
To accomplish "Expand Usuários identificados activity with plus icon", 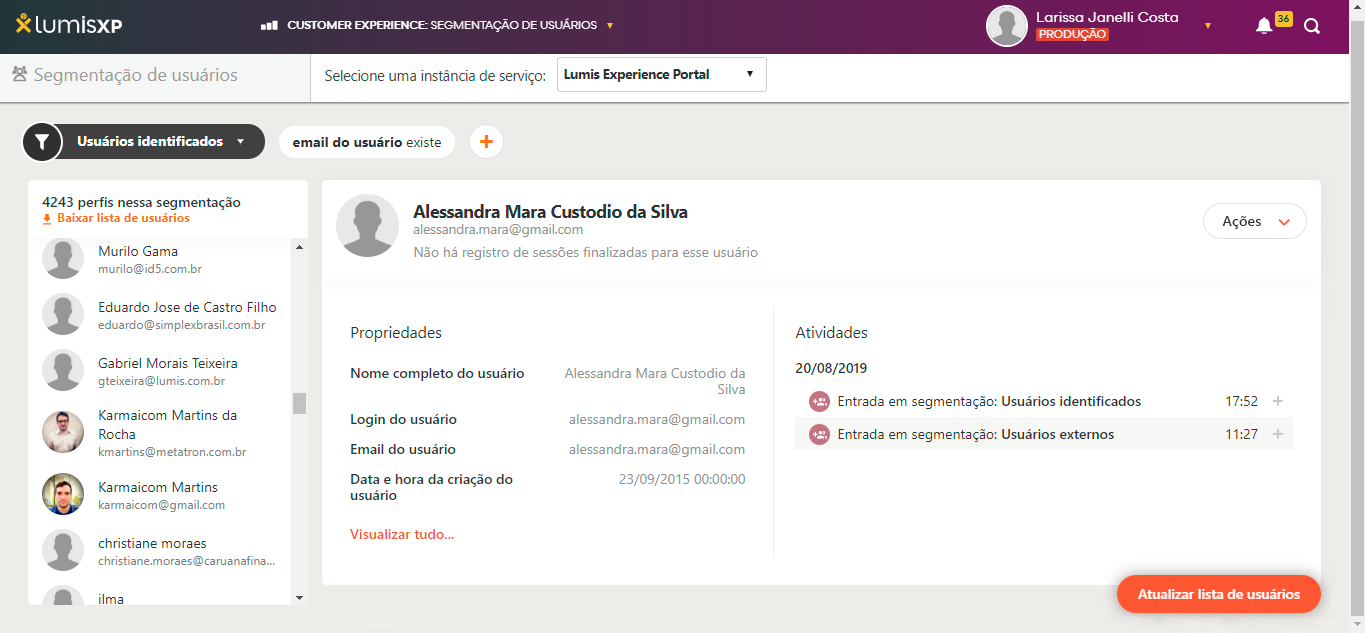I will [1277, 402].
